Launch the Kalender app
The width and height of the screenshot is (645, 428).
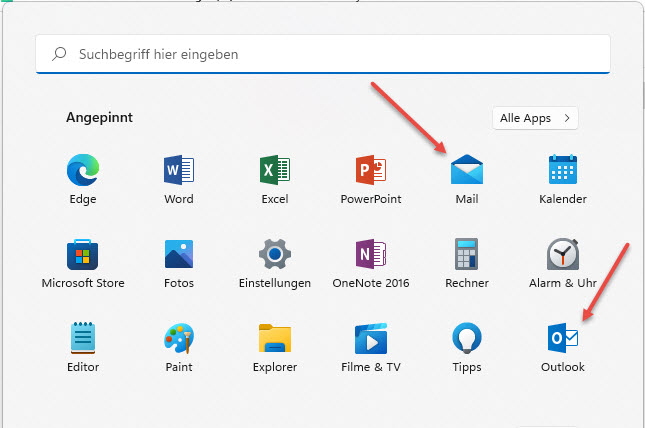(562, 172)
